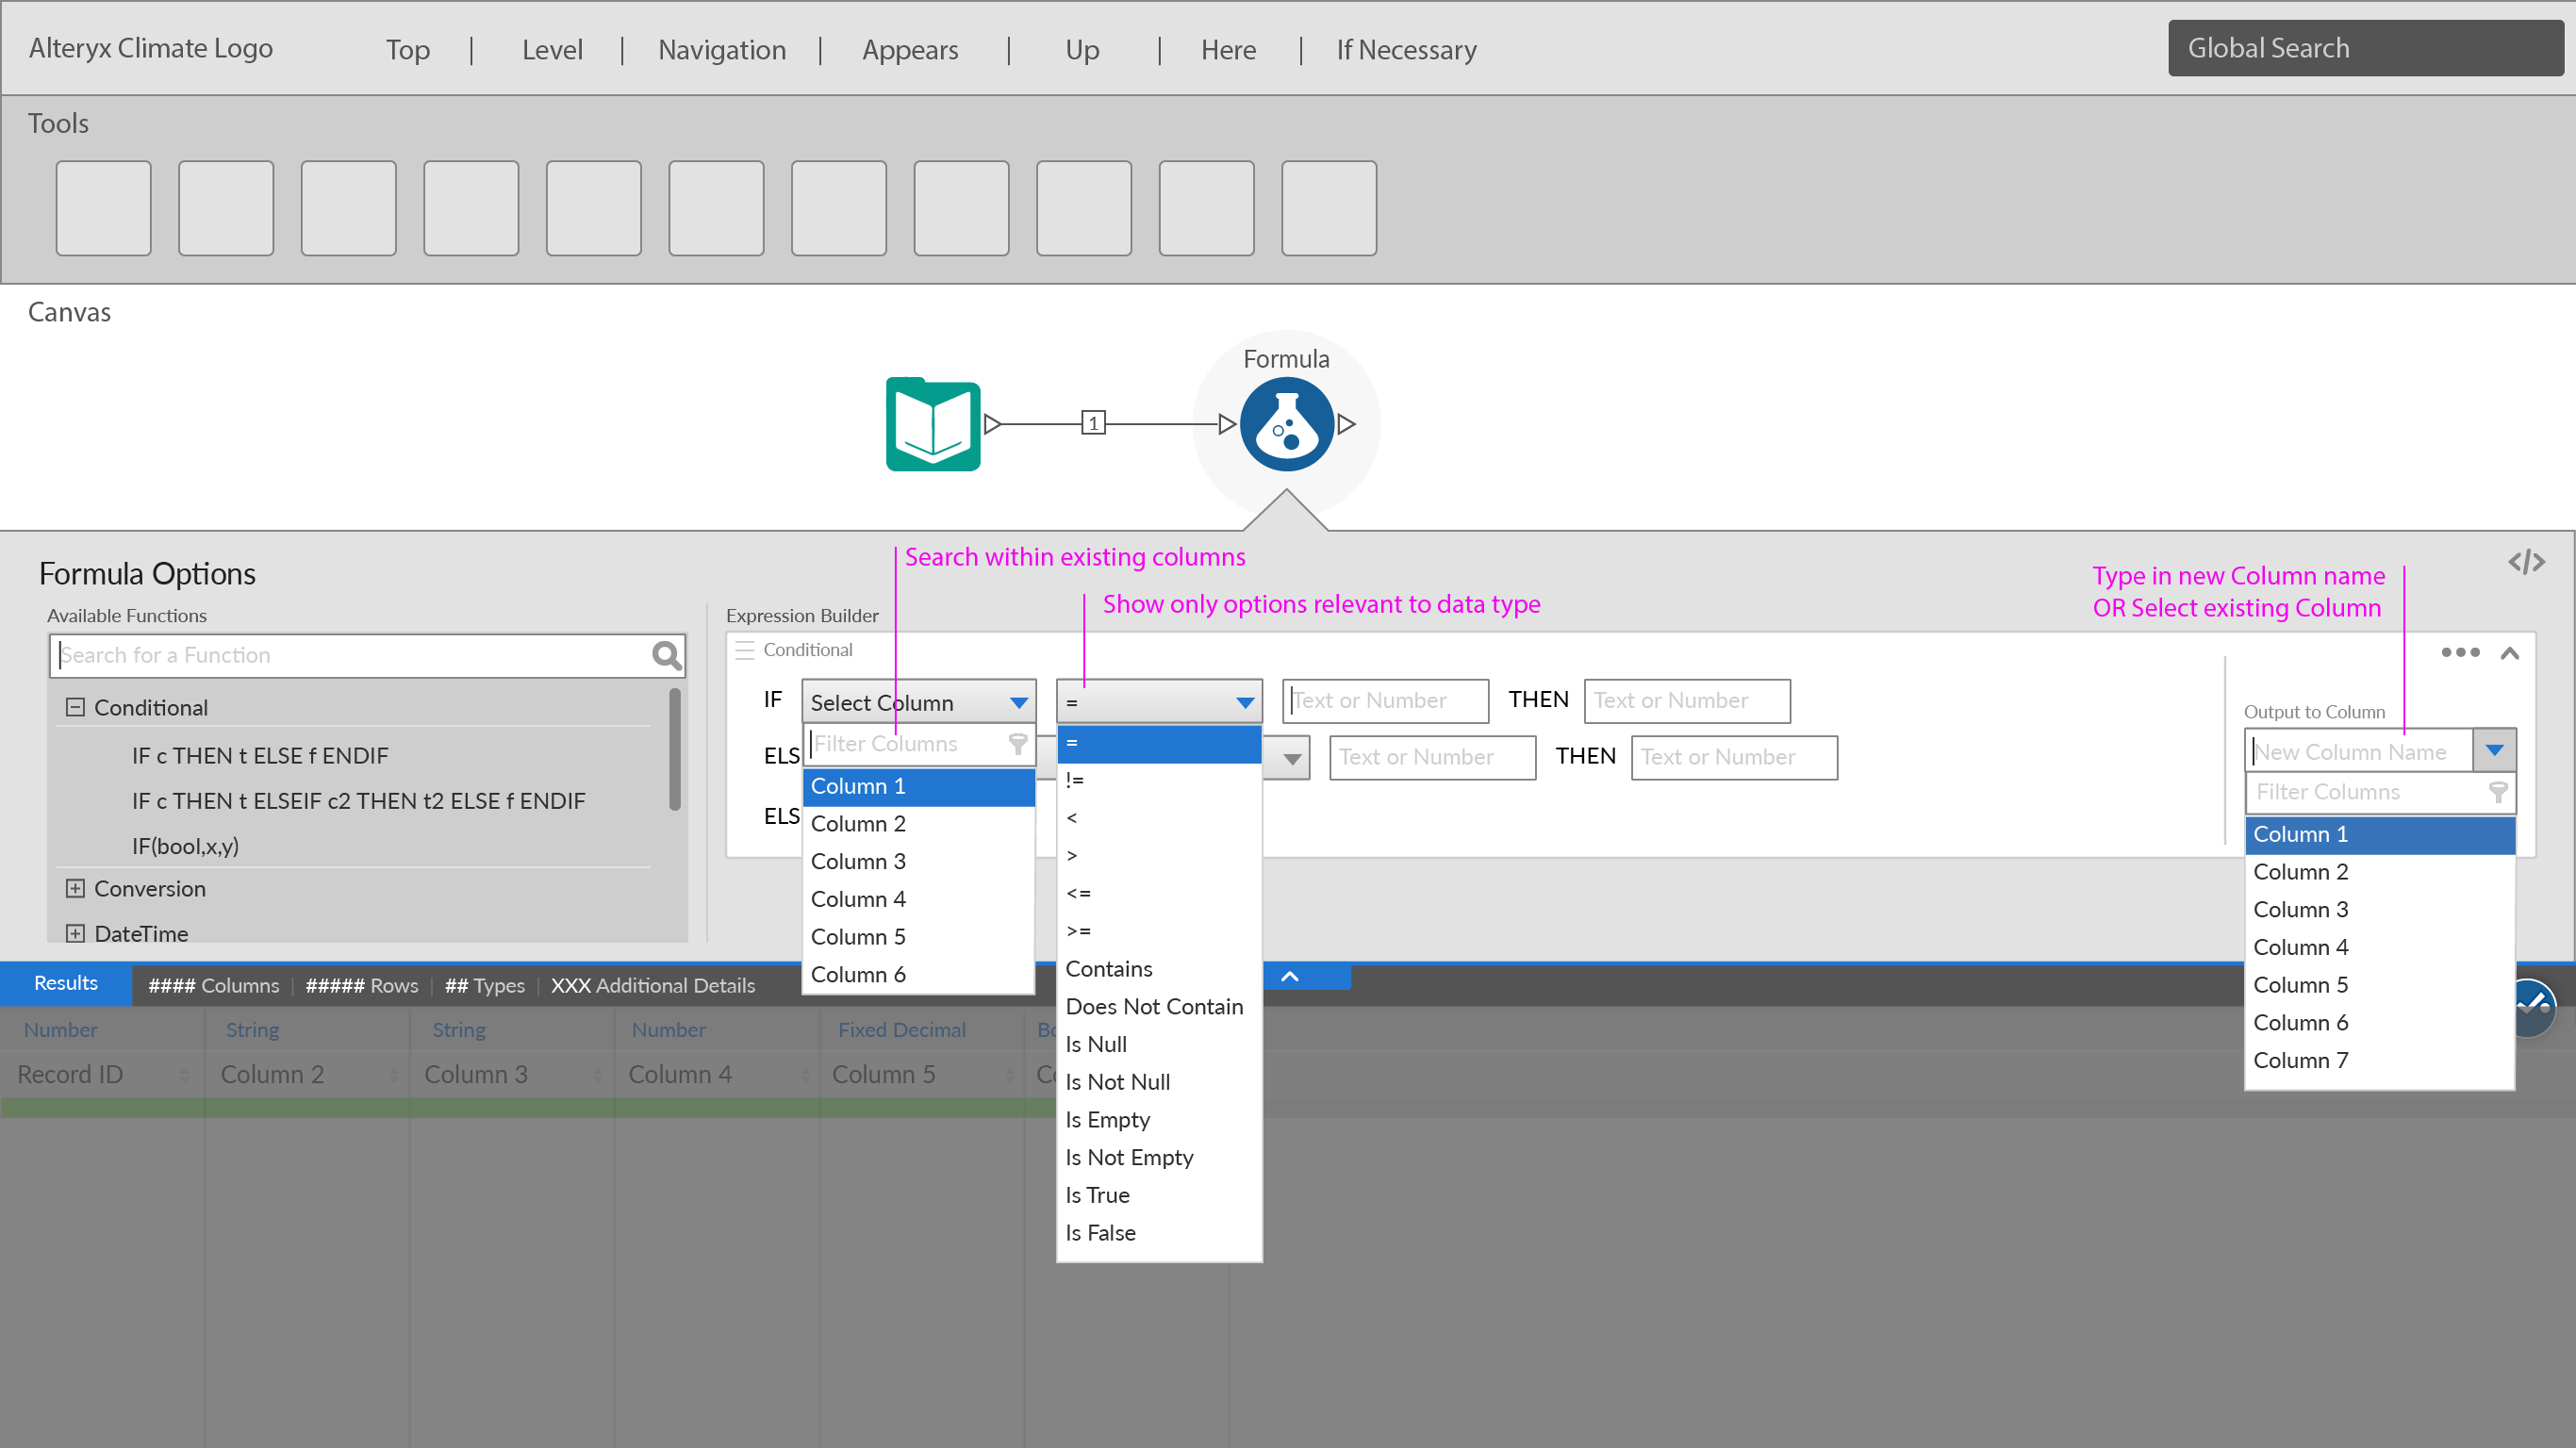Expand the Conversion function category
Image resolution: width=2576 pixels, height=1448 pixels.
pos(75,888)
